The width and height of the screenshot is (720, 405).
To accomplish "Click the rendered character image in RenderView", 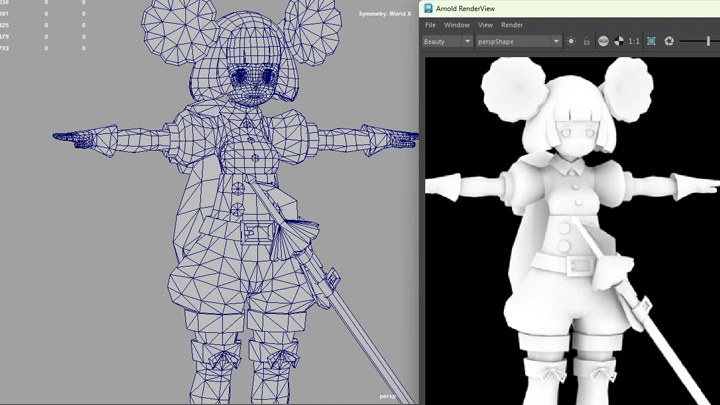I will [572, 231].
